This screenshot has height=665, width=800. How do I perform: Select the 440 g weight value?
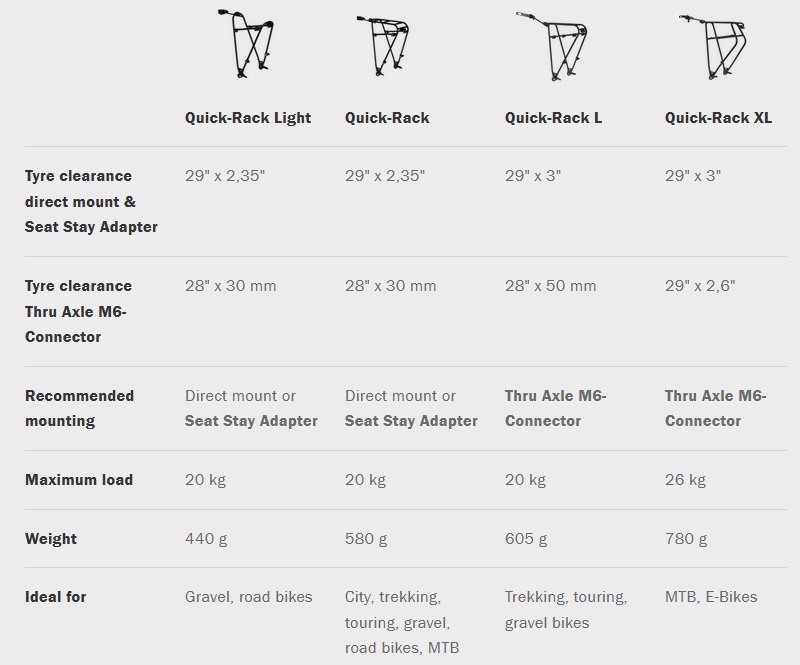point(206,539)
